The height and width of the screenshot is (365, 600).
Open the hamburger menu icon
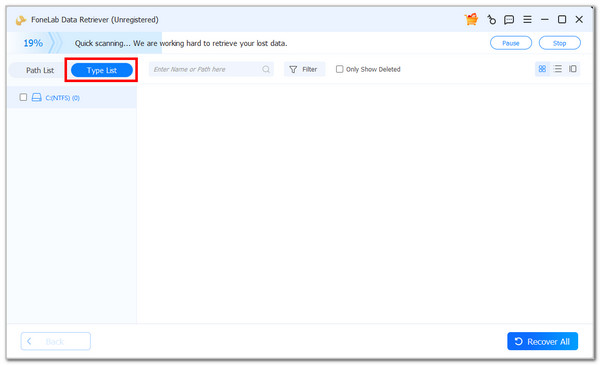coord(527,20)
